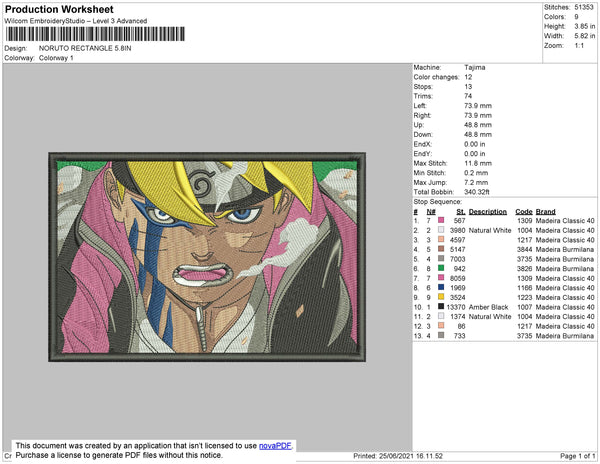Click the Left value '73.9 mm'
The height and width of the screenshot is (464, 600).
point(478,106)
